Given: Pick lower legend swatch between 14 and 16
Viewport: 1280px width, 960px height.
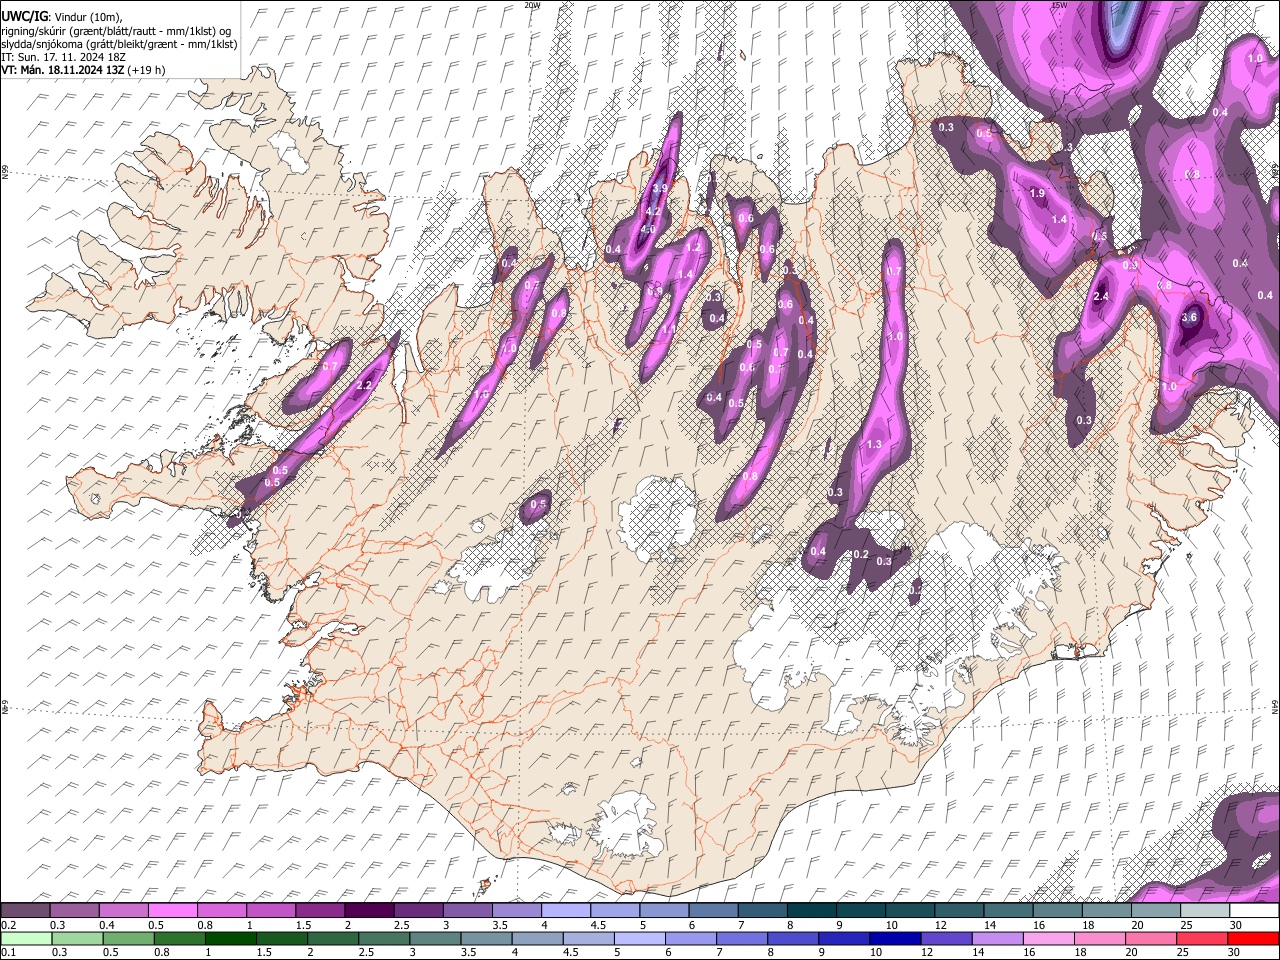Looking at the screenshot, I should tap(998, 938).
